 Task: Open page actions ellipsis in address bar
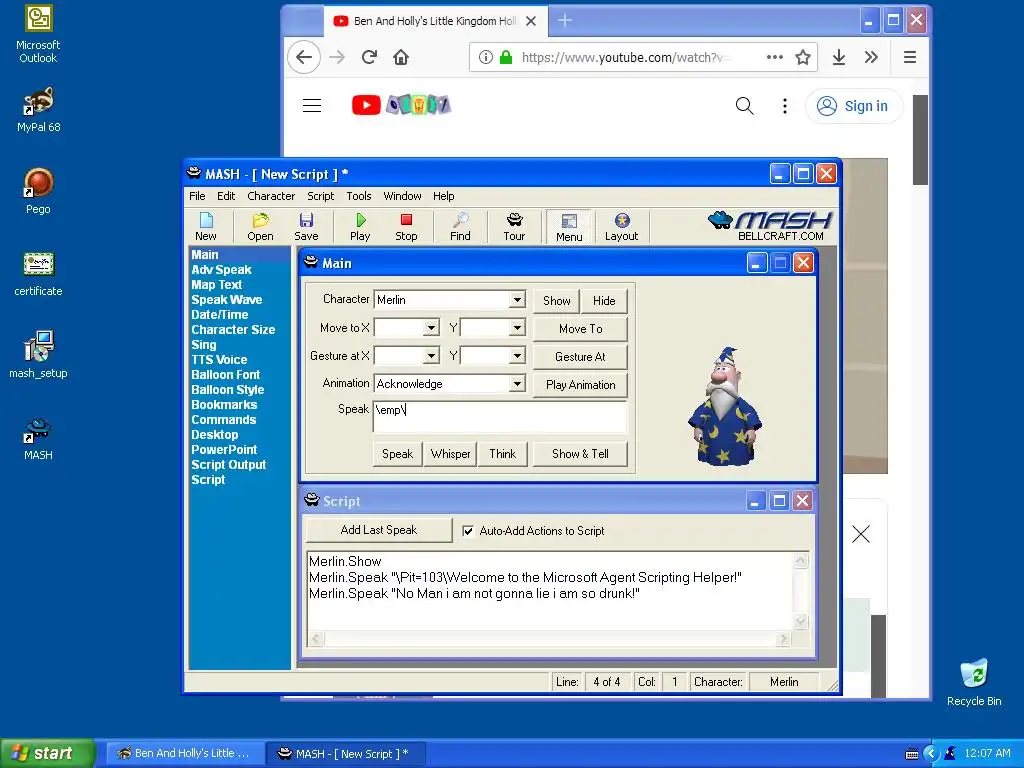775,57
